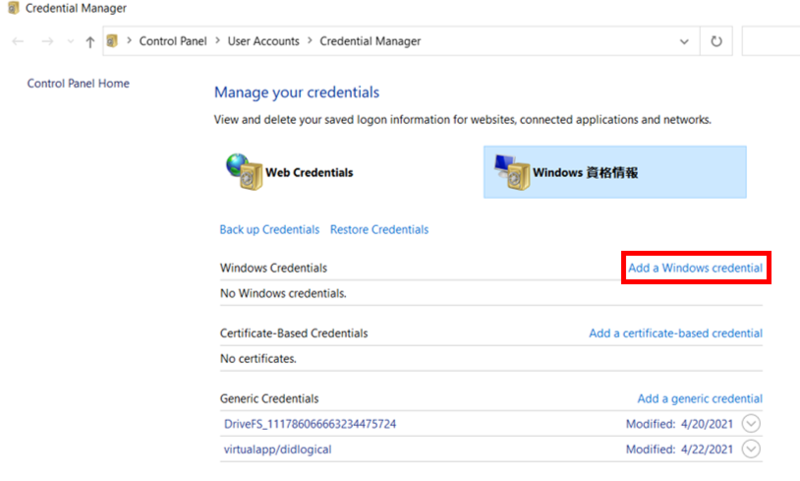Image resolution: width=800 pixels, height=481 pixels.
Task: Refresh the Credential Manager page
Action: pos(716,41)
